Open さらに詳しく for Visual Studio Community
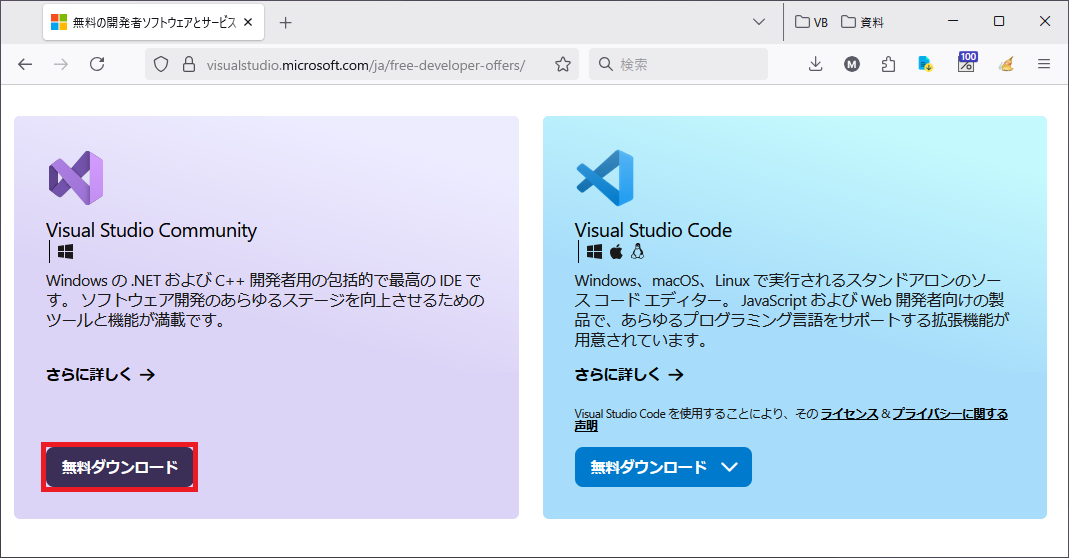 [100, 375]
